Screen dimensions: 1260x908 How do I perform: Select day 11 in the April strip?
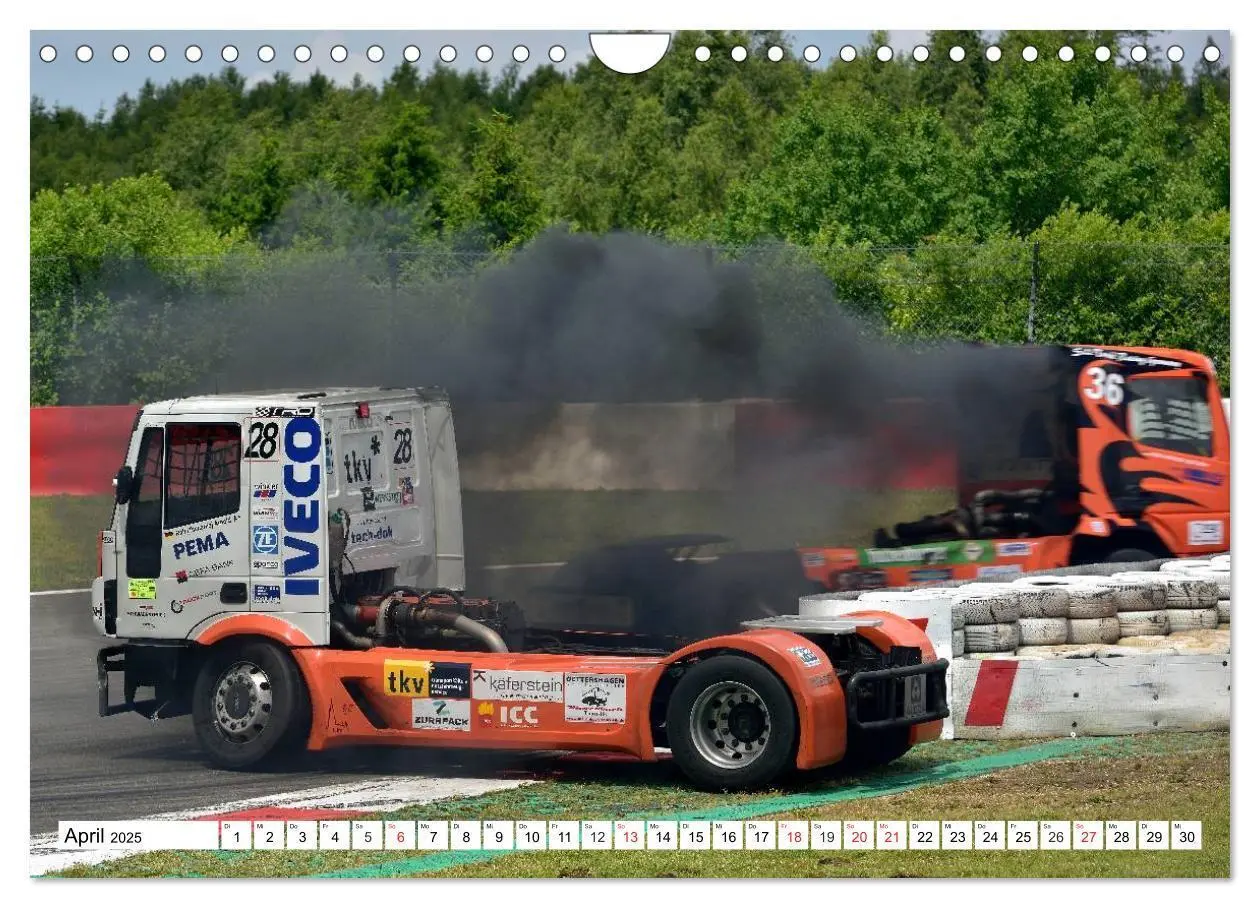click(564, 836)
